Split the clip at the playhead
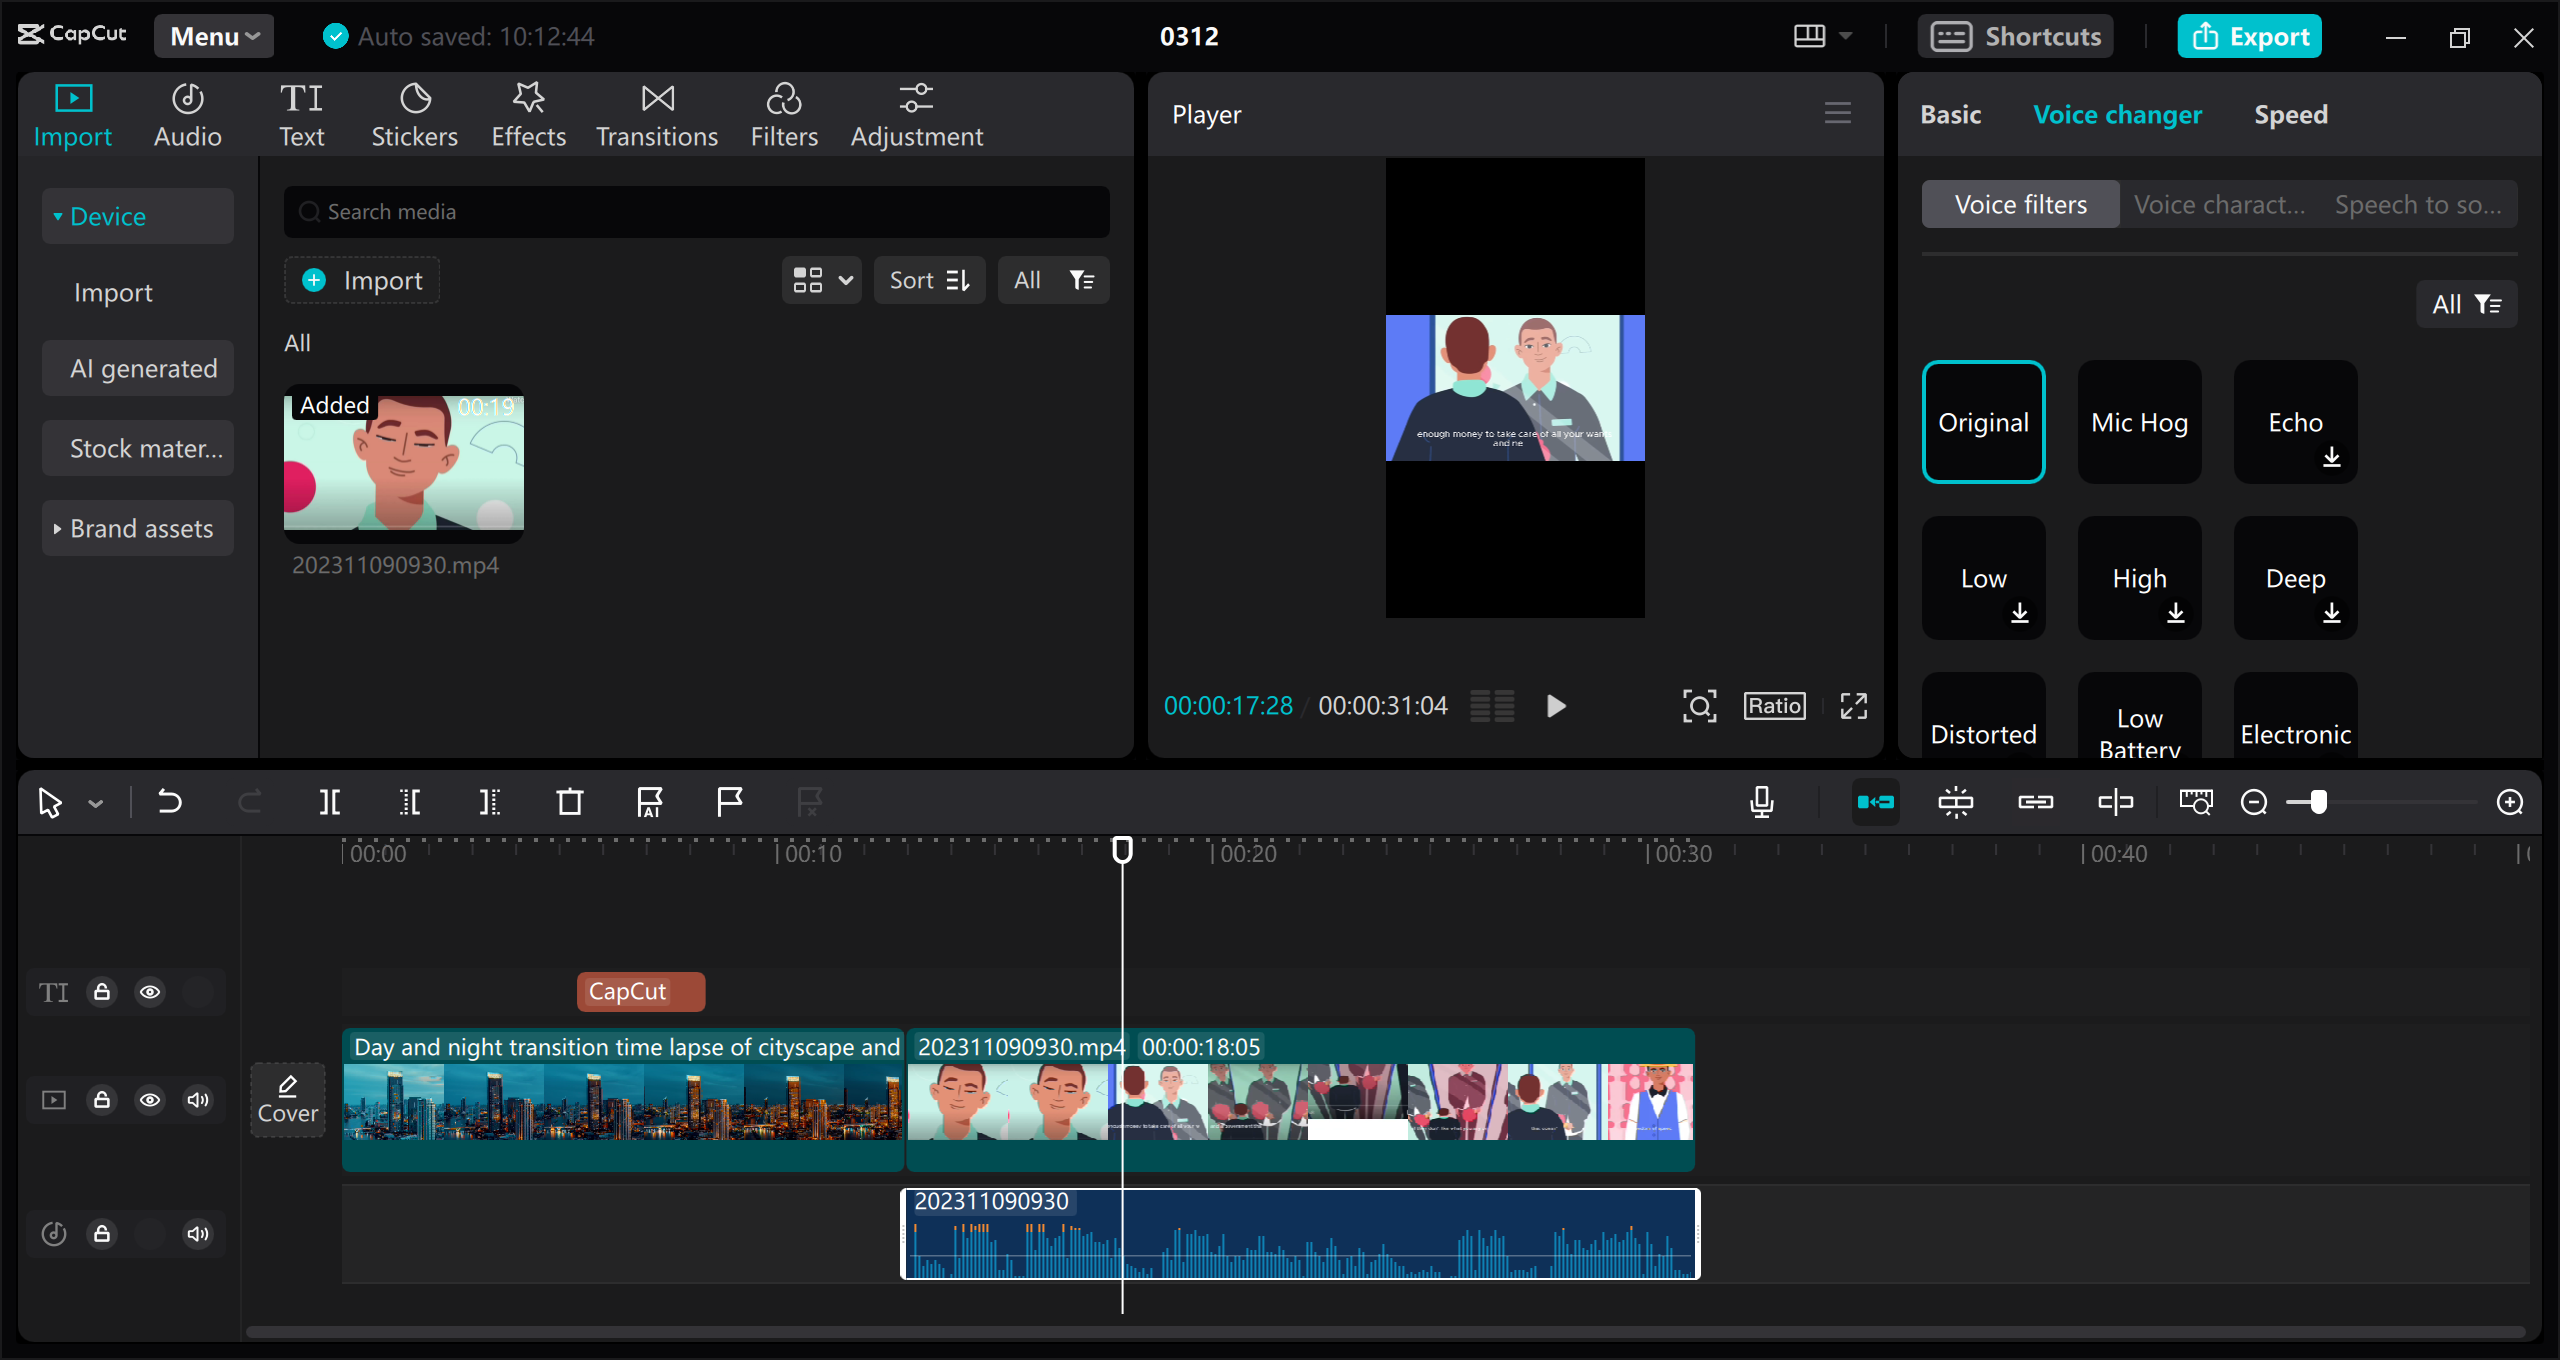The image size is (2560, 1360). click(x=330, y=801)
